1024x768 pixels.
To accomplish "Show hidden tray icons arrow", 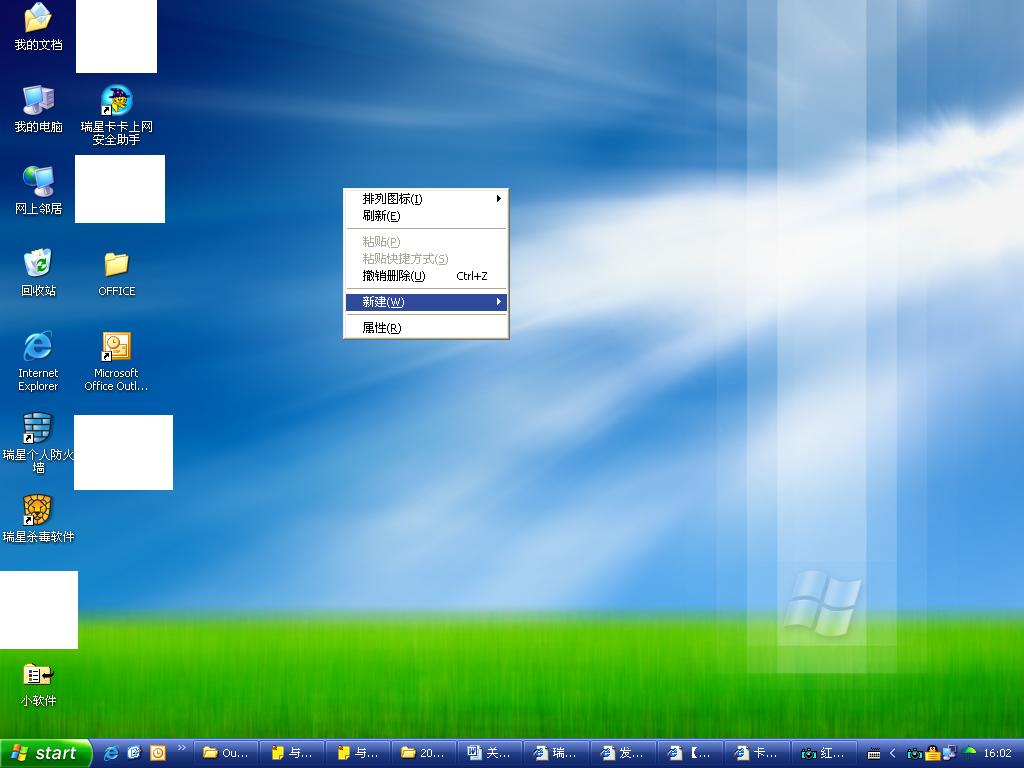I will [x=893, y=754].
